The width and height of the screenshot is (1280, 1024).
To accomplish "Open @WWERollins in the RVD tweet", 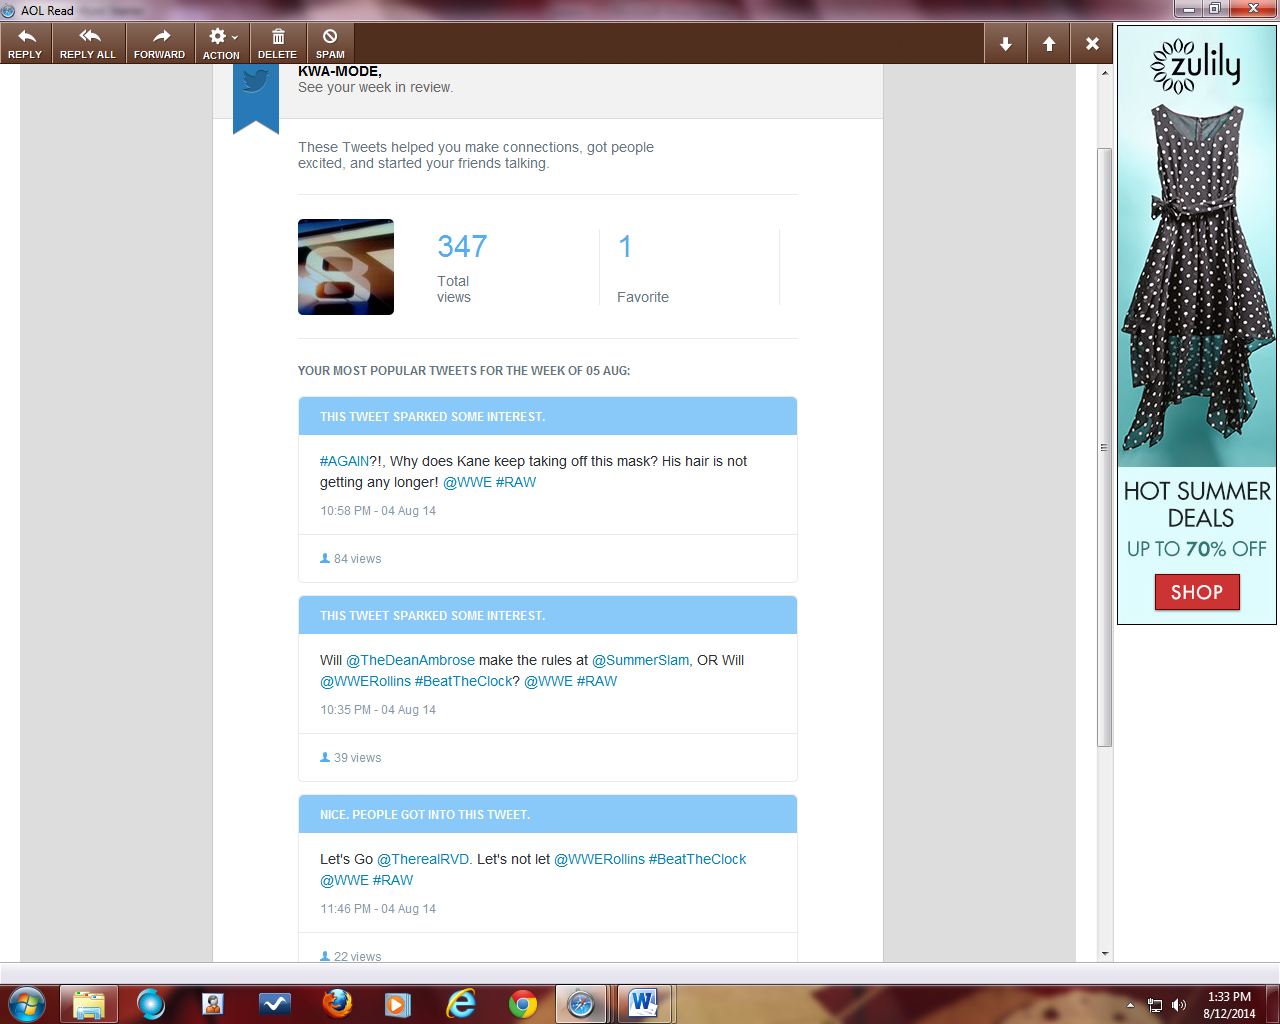I will point(599,859).
